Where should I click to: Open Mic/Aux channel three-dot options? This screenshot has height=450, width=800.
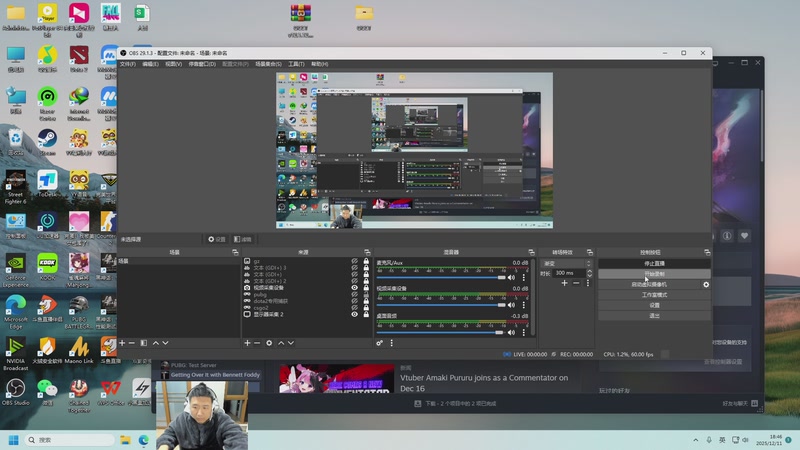click(x=523, y=278)
